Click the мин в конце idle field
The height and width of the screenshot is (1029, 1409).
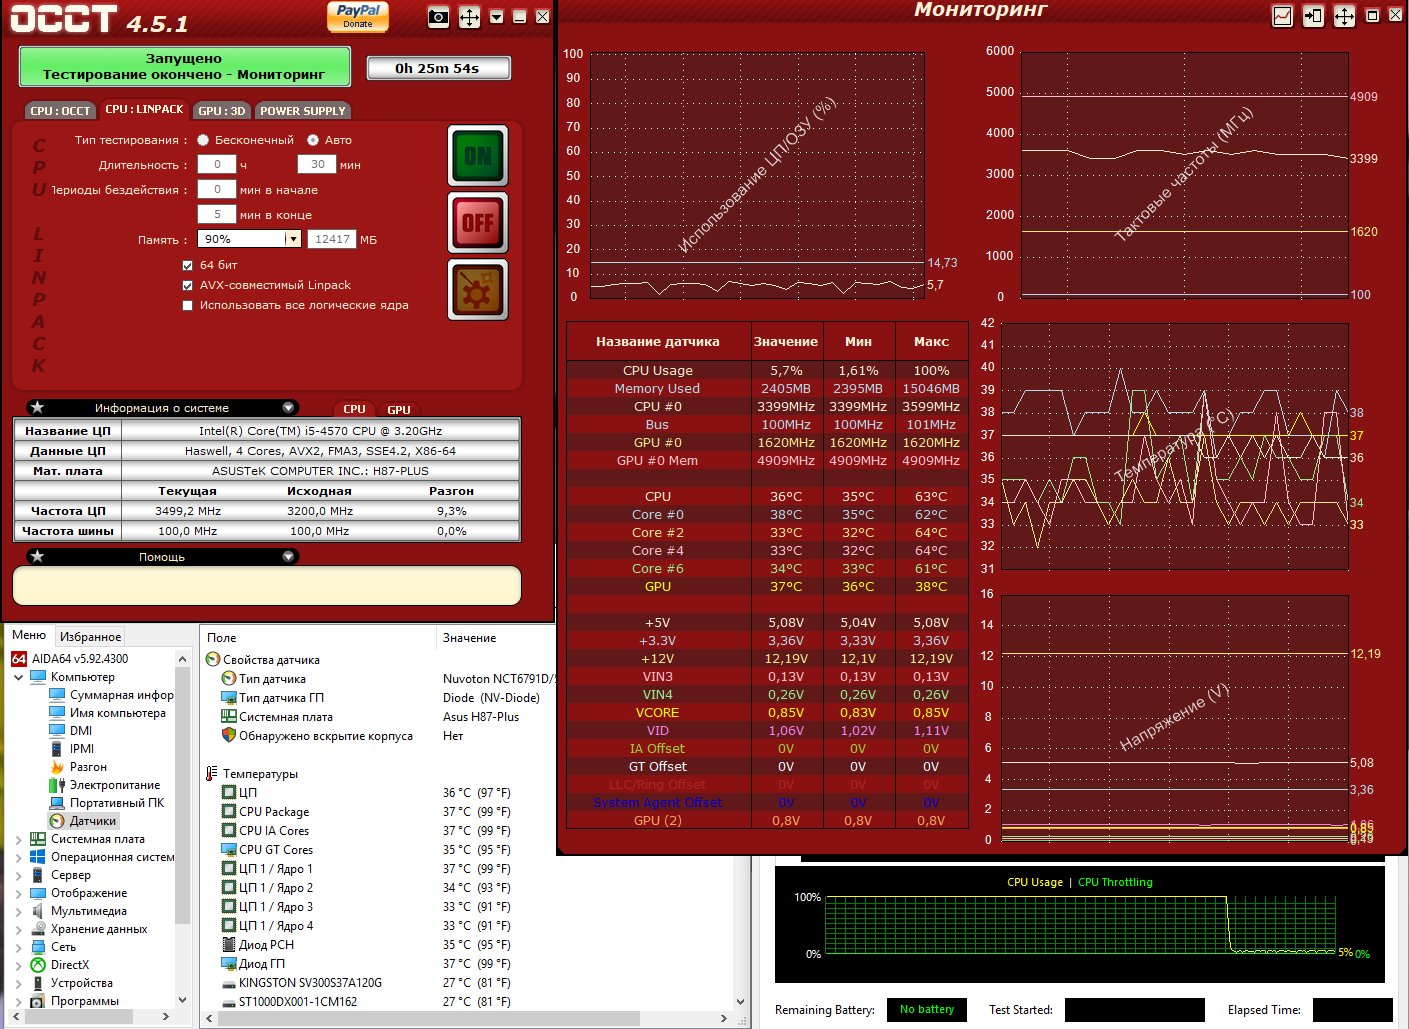coord(217,214)
